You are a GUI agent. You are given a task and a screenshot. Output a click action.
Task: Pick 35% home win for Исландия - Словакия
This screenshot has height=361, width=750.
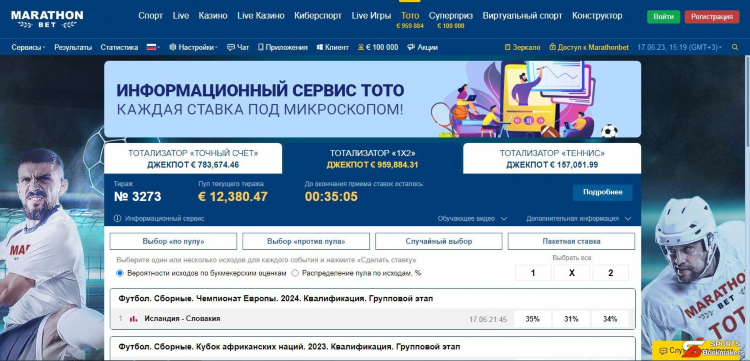coord(532,319)
